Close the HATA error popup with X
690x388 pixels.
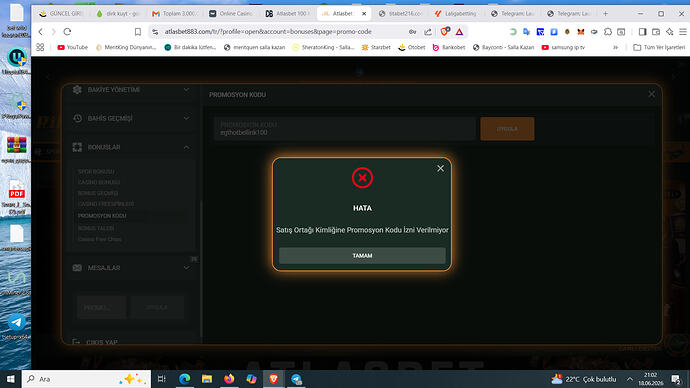coord(440,168)
